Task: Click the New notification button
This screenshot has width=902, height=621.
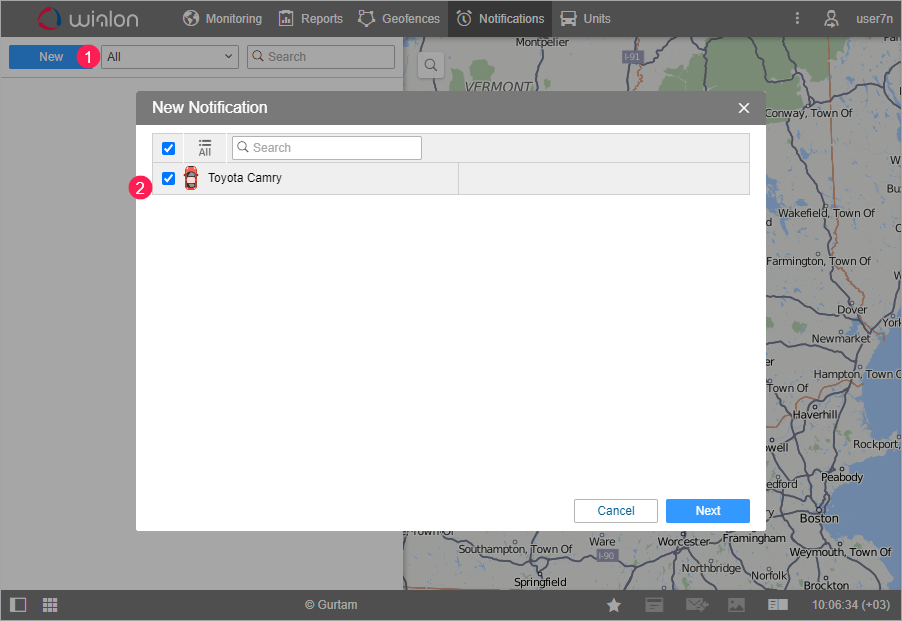Action: [51, 57]
